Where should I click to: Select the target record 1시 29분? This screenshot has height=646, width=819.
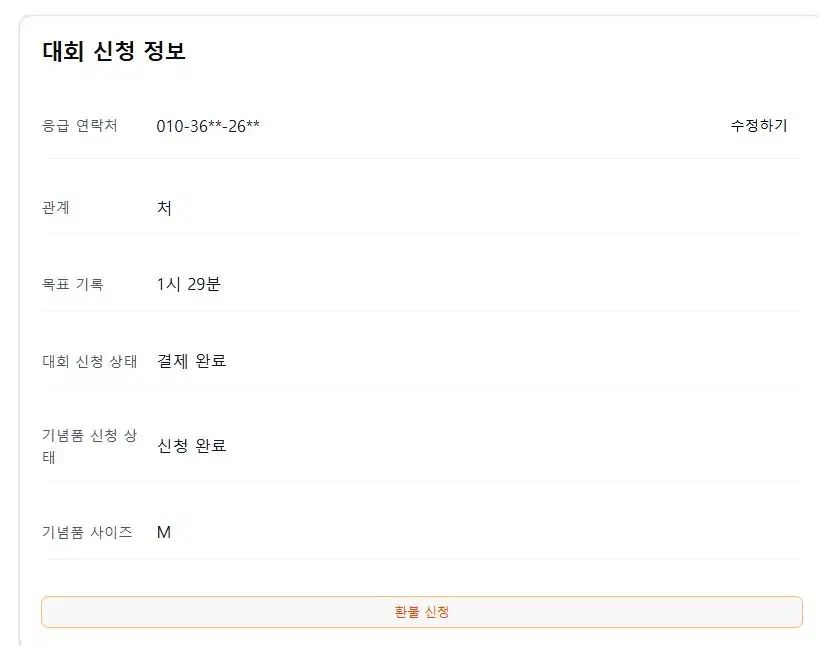(x=188, y=284)
